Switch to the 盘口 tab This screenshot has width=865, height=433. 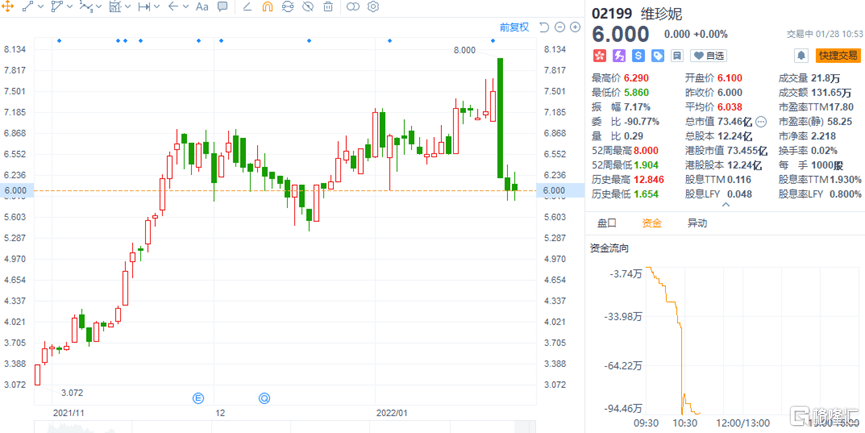(607, 224)
